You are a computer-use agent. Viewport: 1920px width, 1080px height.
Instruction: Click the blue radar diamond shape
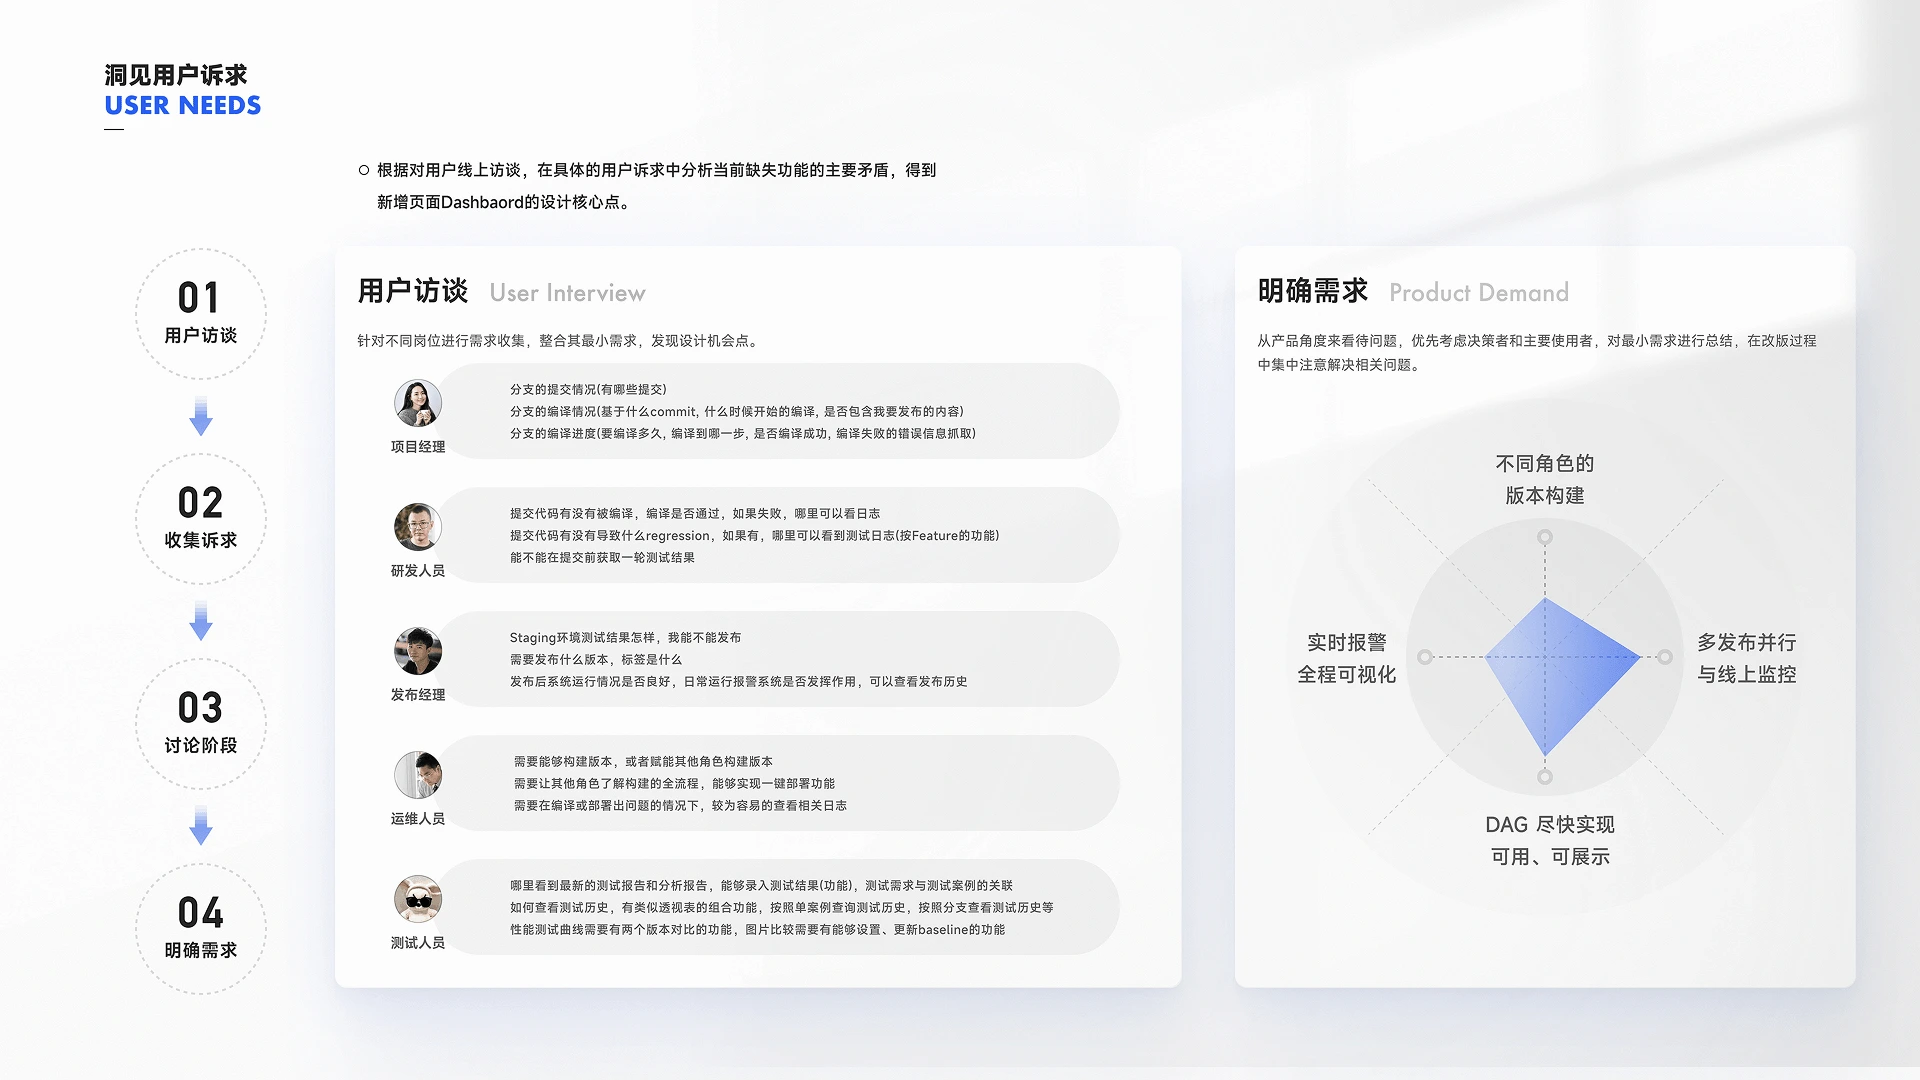pos(1563,677)
